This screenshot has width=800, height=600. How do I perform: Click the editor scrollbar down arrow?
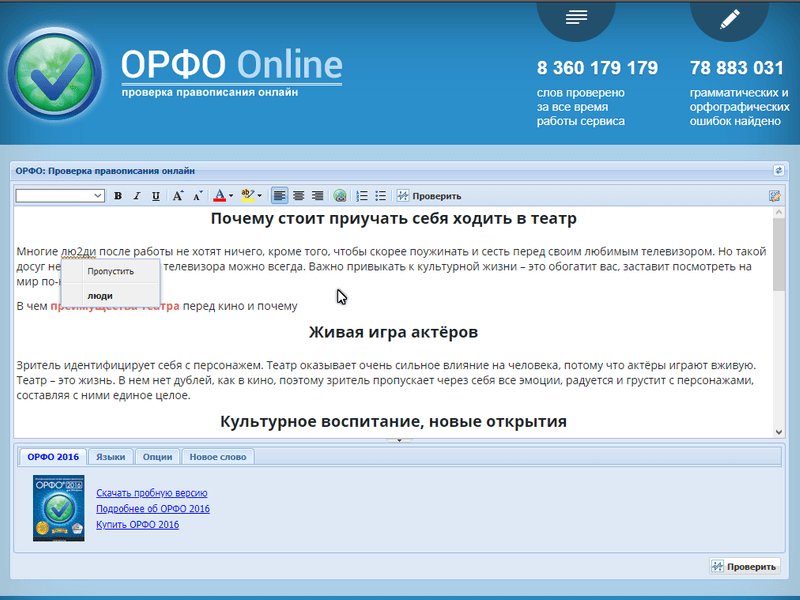[x=779, y=432]
